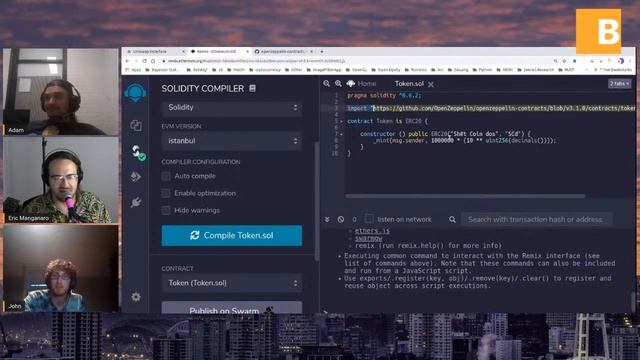
Task: Collapse the constructor fold arrow on line 7
Action: point(342,134)
